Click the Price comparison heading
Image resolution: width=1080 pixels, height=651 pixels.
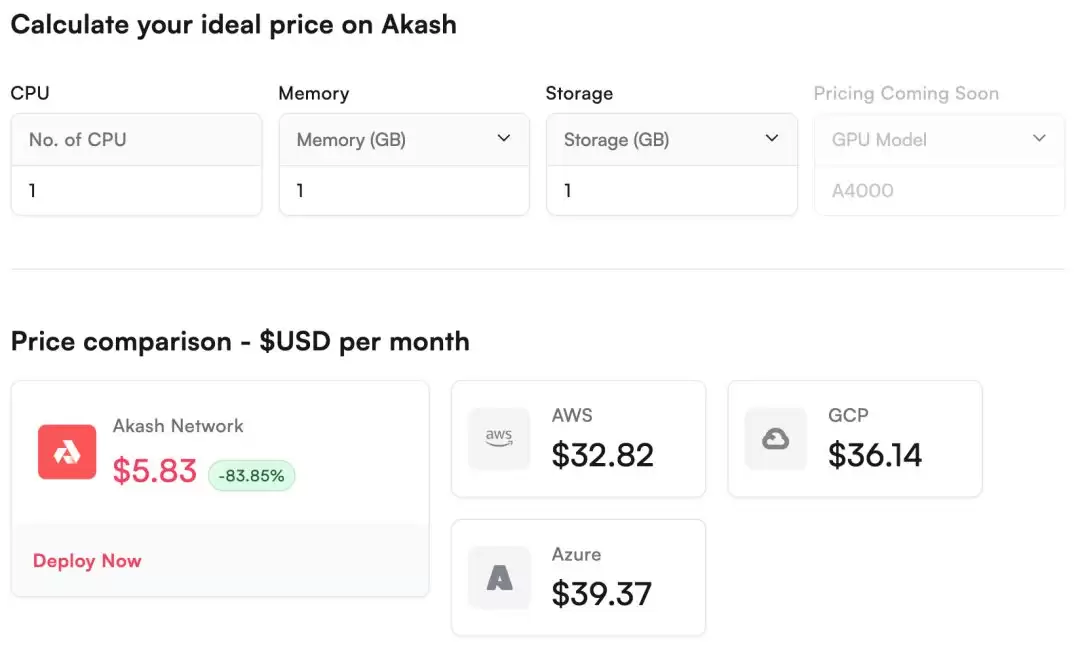click(240, 341)
